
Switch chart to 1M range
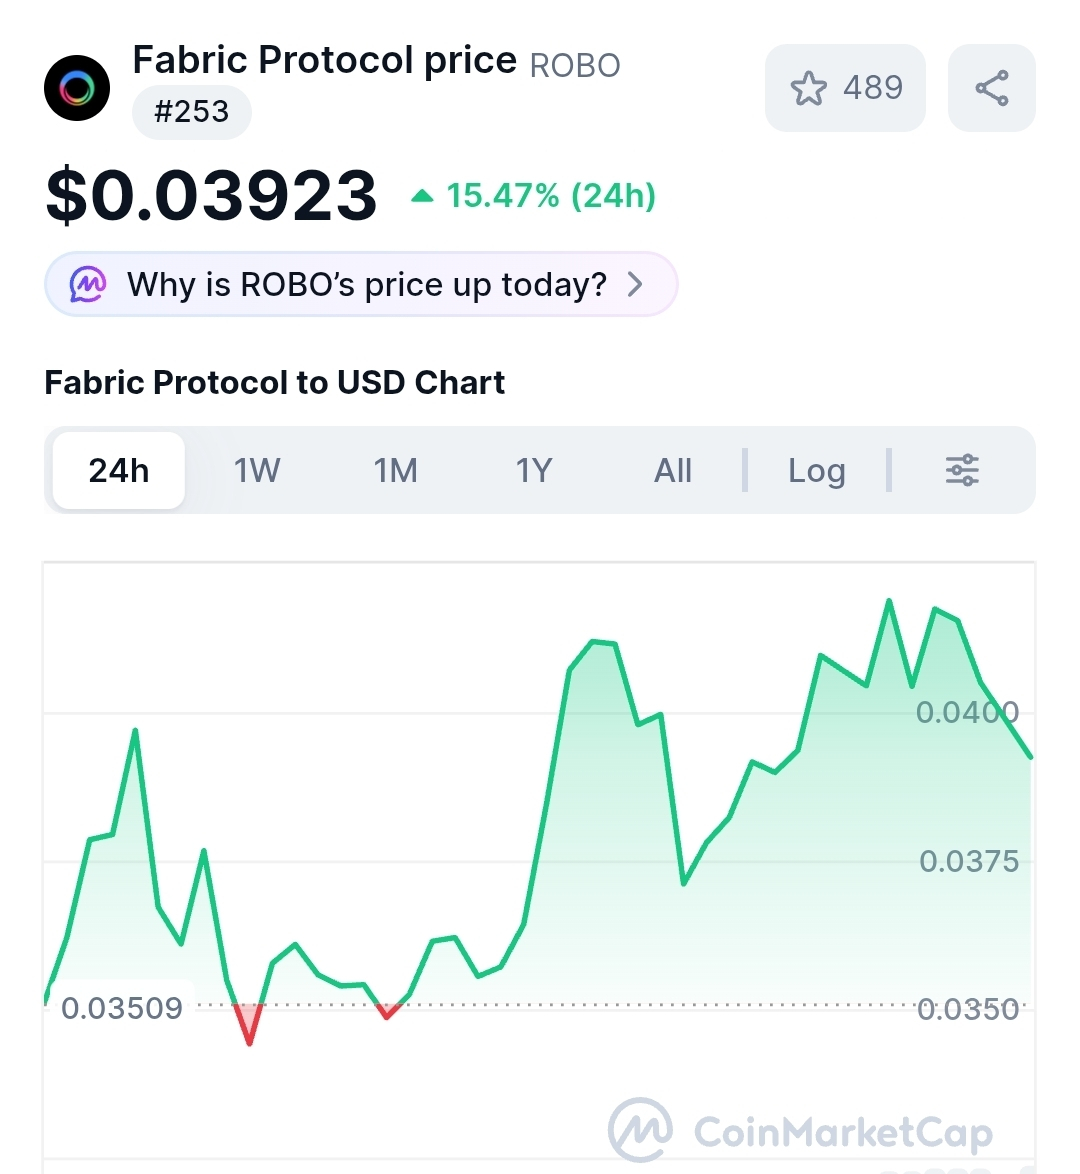tap(396, 470)
